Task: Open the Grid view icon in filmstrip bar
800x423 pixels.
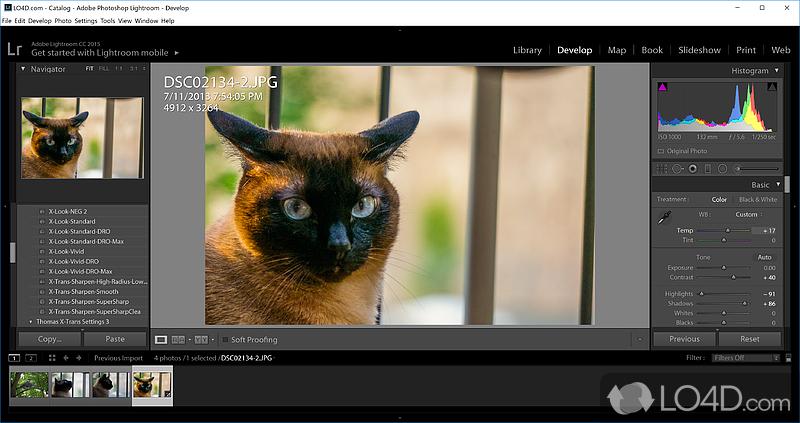Action: (52, 358)
